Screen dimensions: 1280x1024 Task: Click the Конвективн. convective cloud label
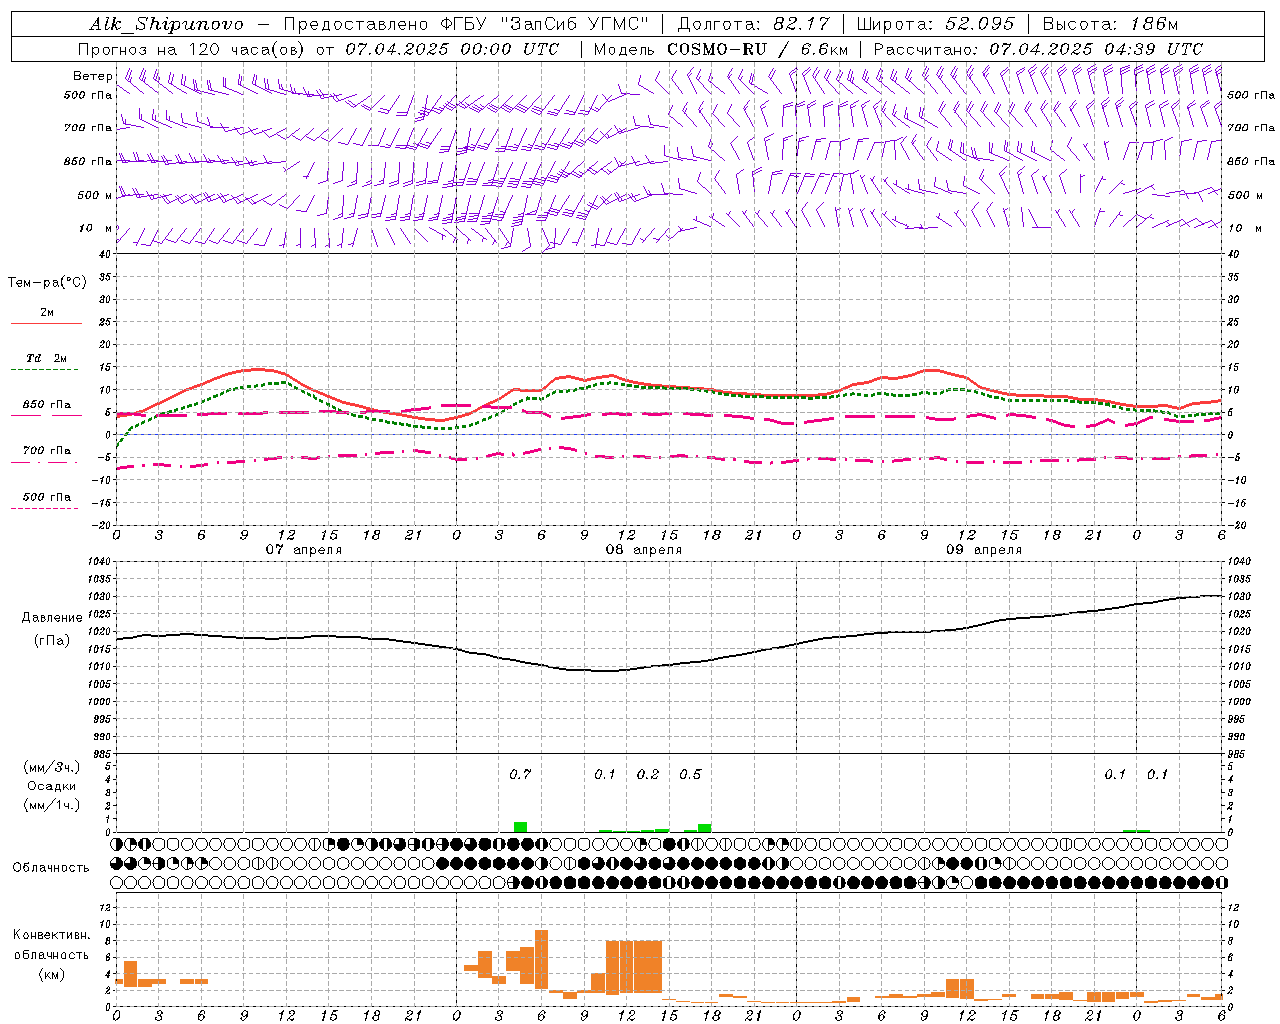click(x=51, y=935)
